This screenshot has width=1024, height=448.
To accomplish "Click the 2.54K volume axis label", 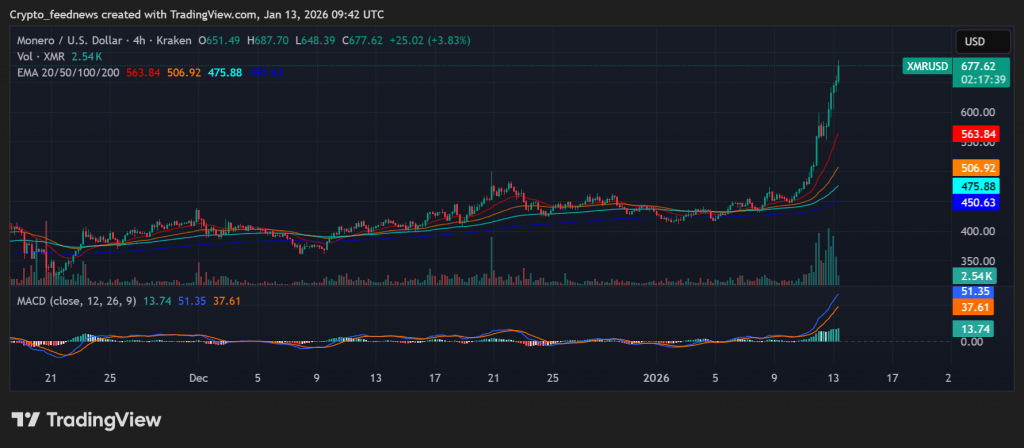I will point(973,276).
